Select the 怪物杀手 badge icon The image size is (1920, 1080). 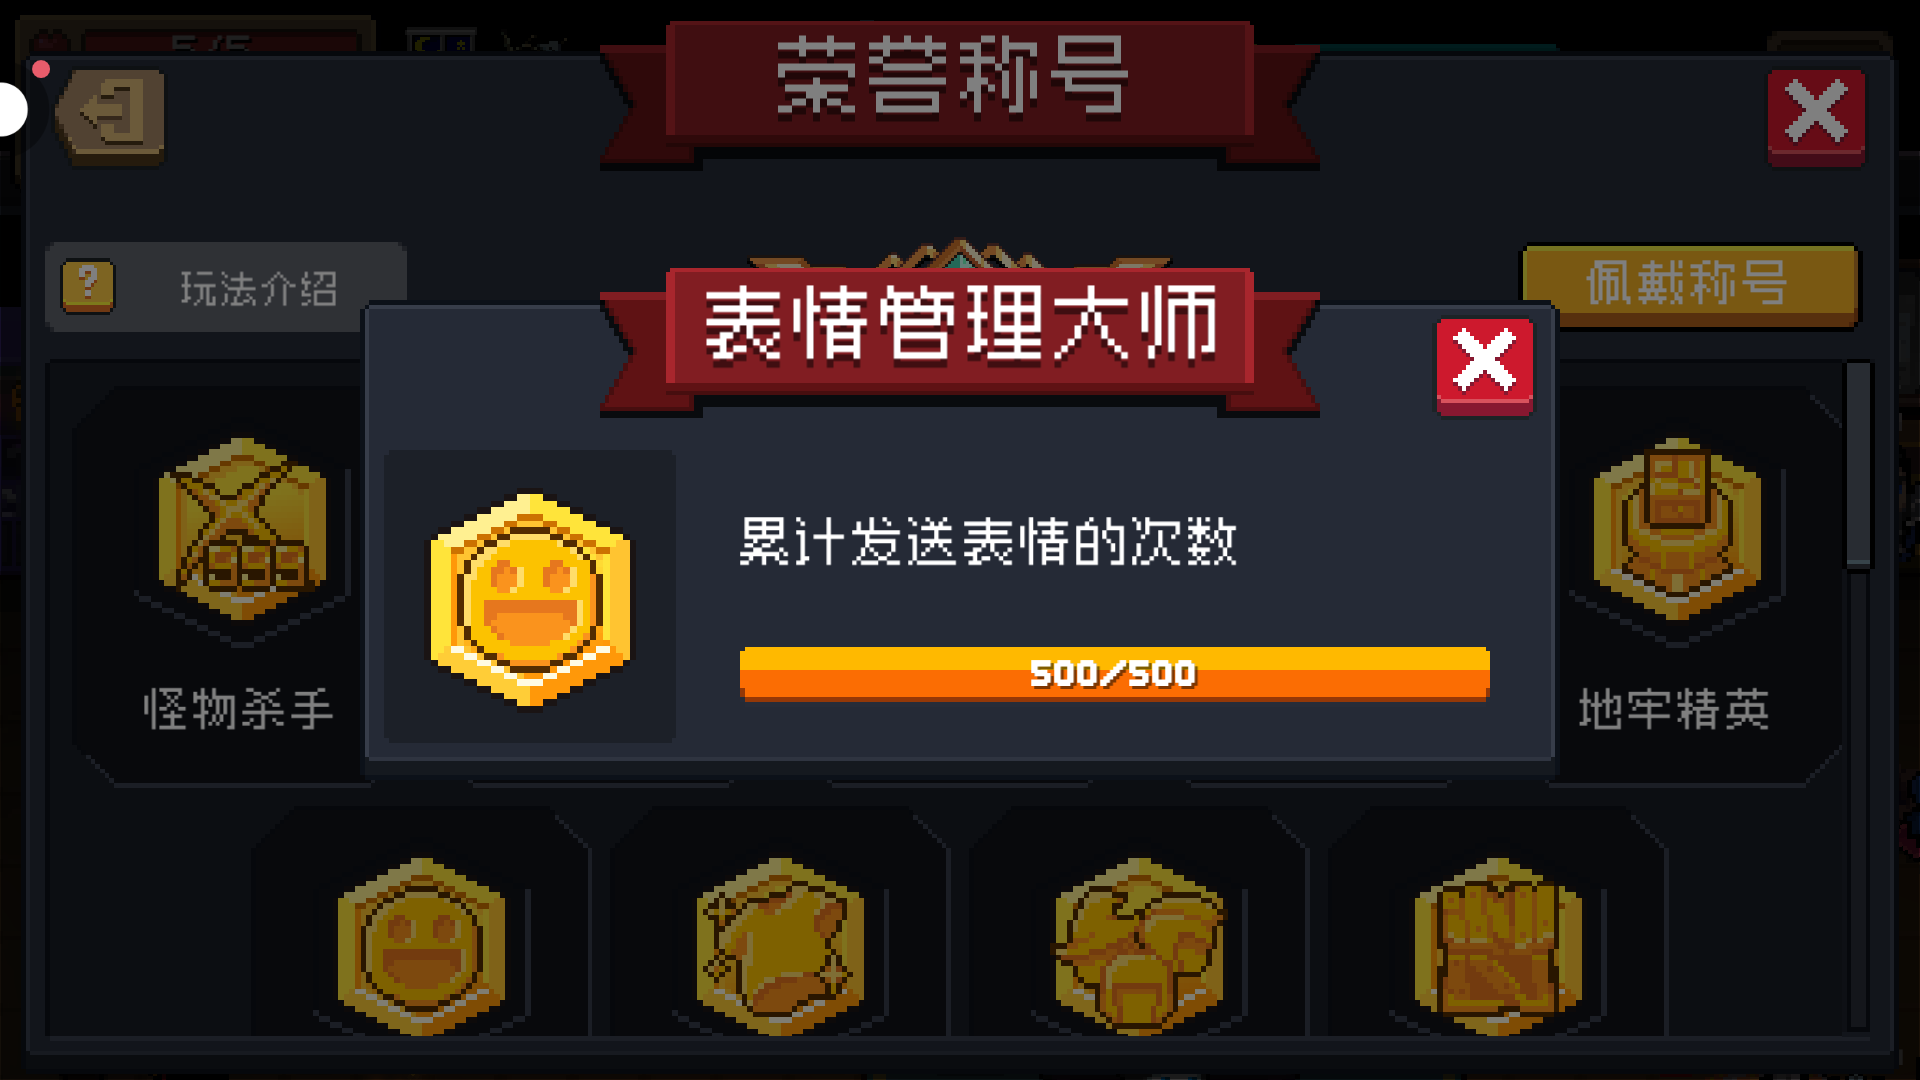242,530
